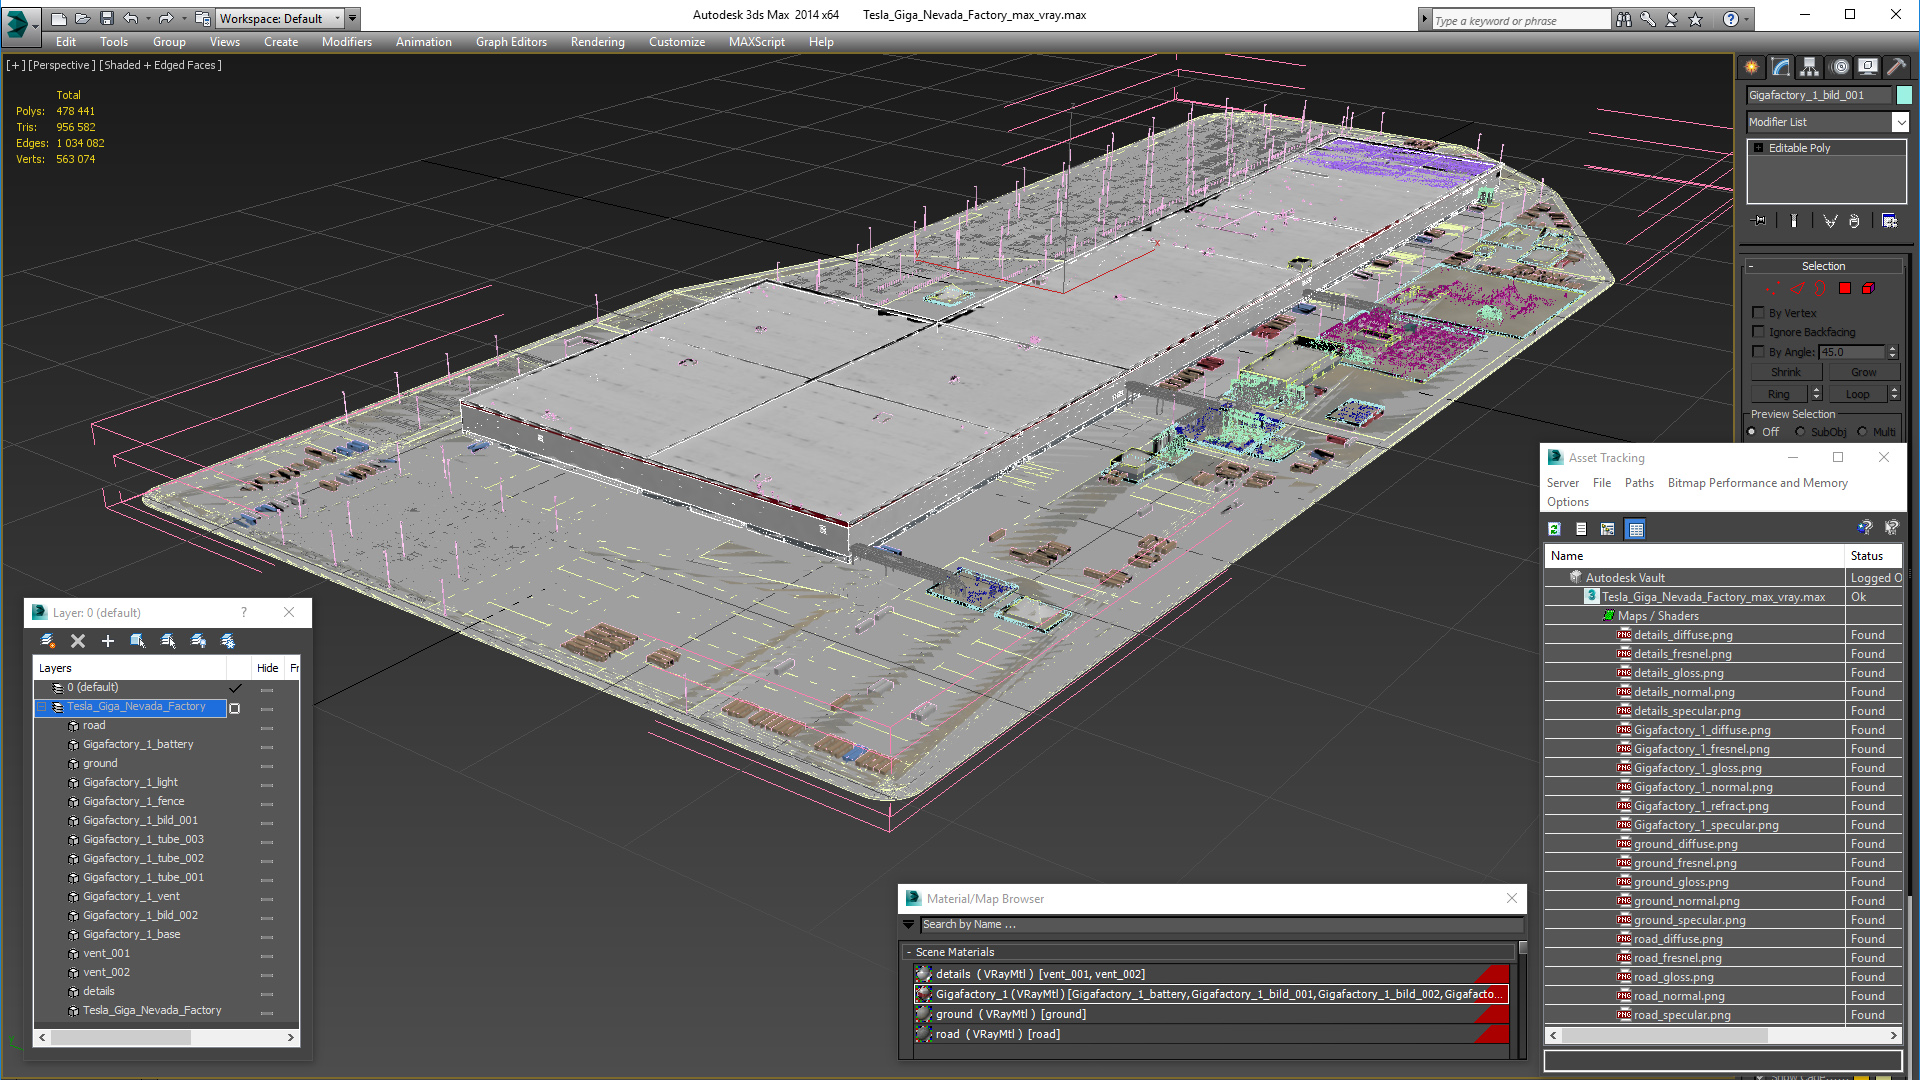The image size is (1920, 1080).
Task: Enable By Vertex checkbox
Action: 1759,313
